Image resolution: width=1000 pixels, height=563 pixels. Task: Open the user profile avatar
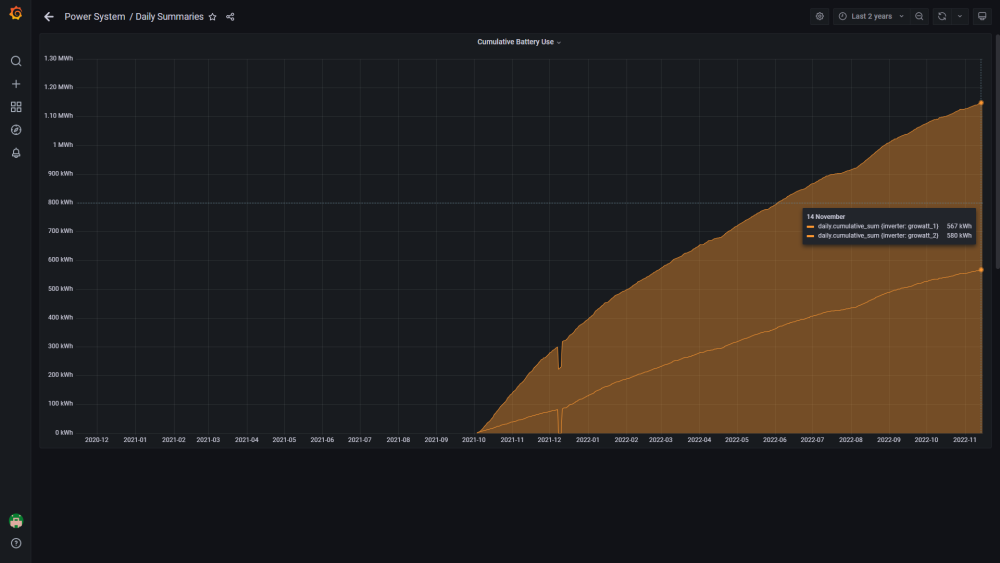coord(16,521)
